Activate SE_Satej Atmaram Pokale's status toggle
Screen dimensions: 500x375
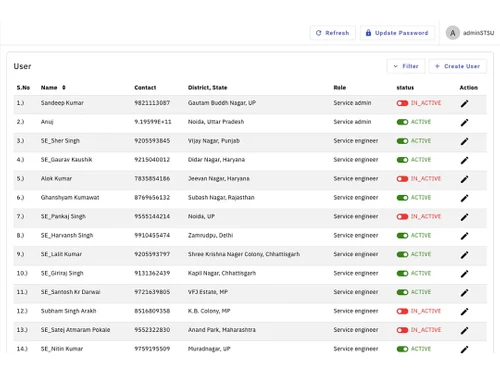pos(402,330)
